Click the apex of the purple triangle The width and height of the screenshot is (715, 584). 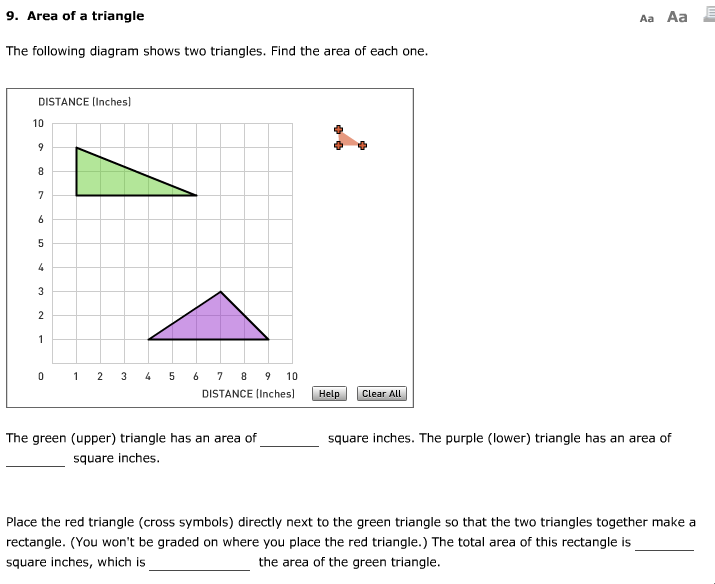(x=221, y=292)
